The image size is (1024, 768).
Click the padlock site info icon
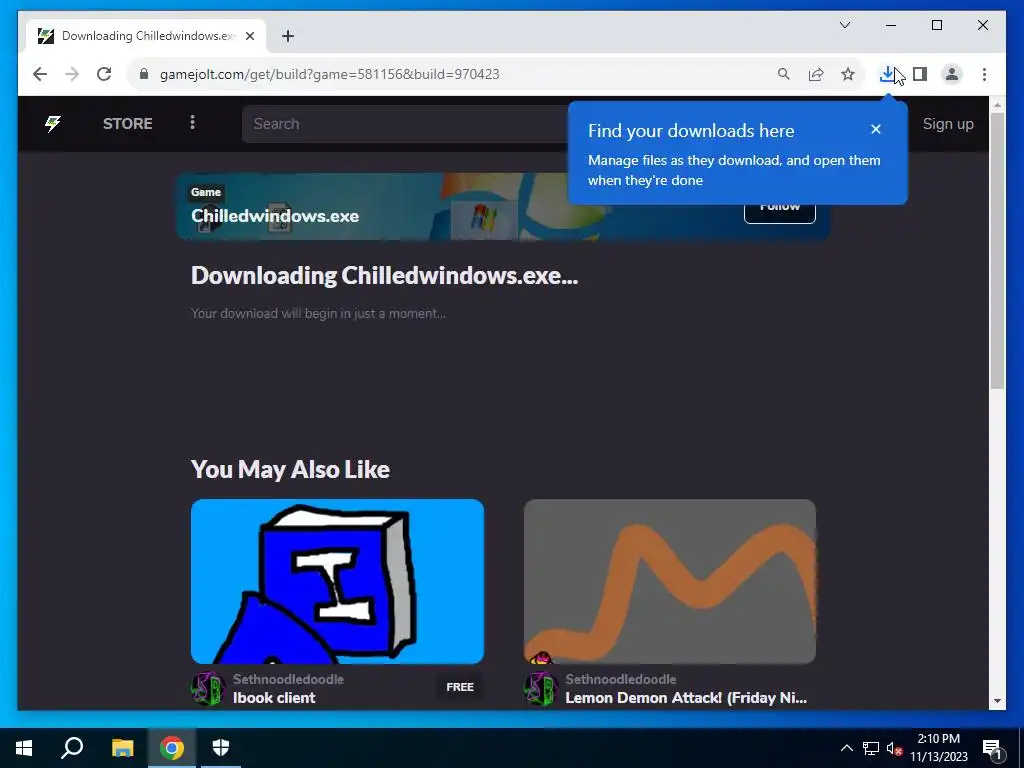pyautogui.click(x=144, y=74)
